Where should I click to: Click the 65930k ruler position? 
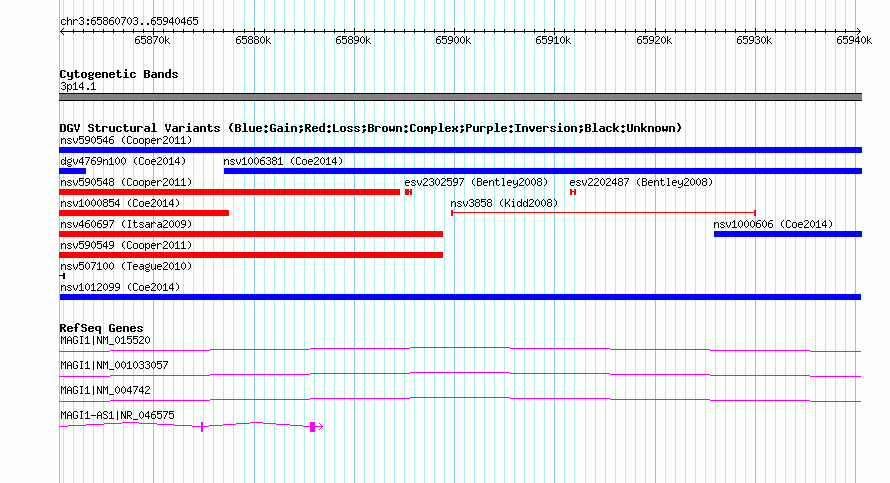point(754,40)
